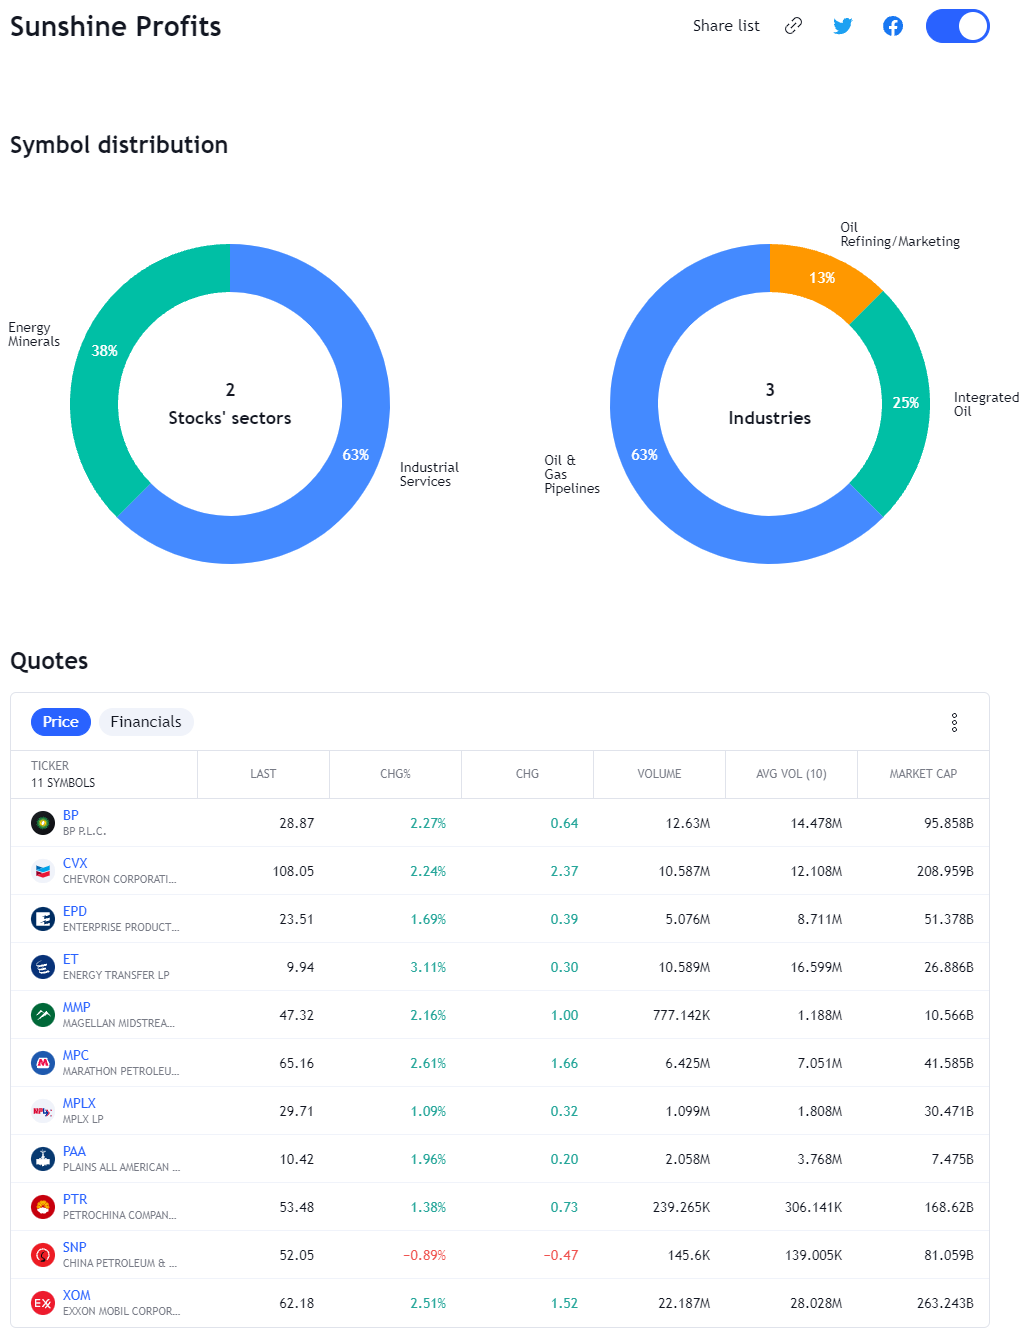Sort by TICKER column header

pos(50,766)
